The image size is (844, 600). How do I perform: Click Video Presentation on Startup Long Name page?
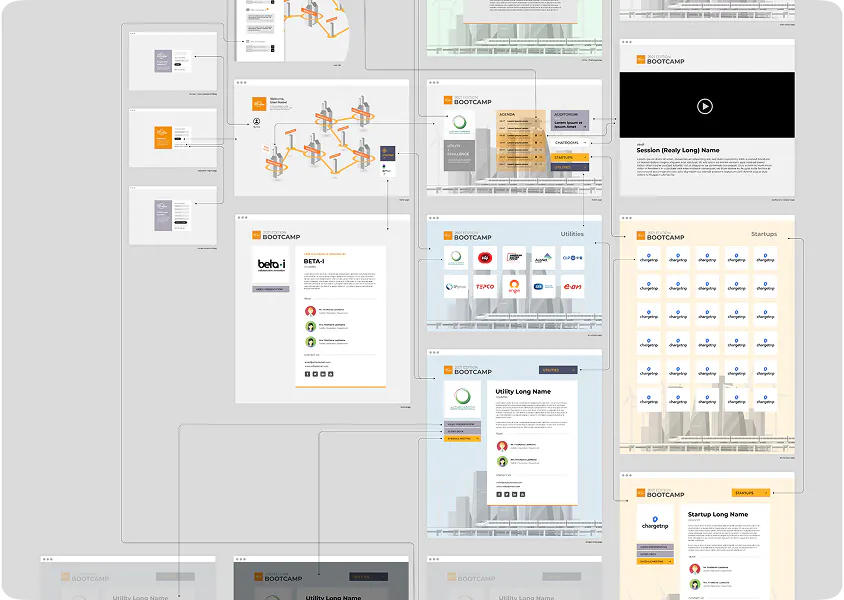[x=655, y=547]
